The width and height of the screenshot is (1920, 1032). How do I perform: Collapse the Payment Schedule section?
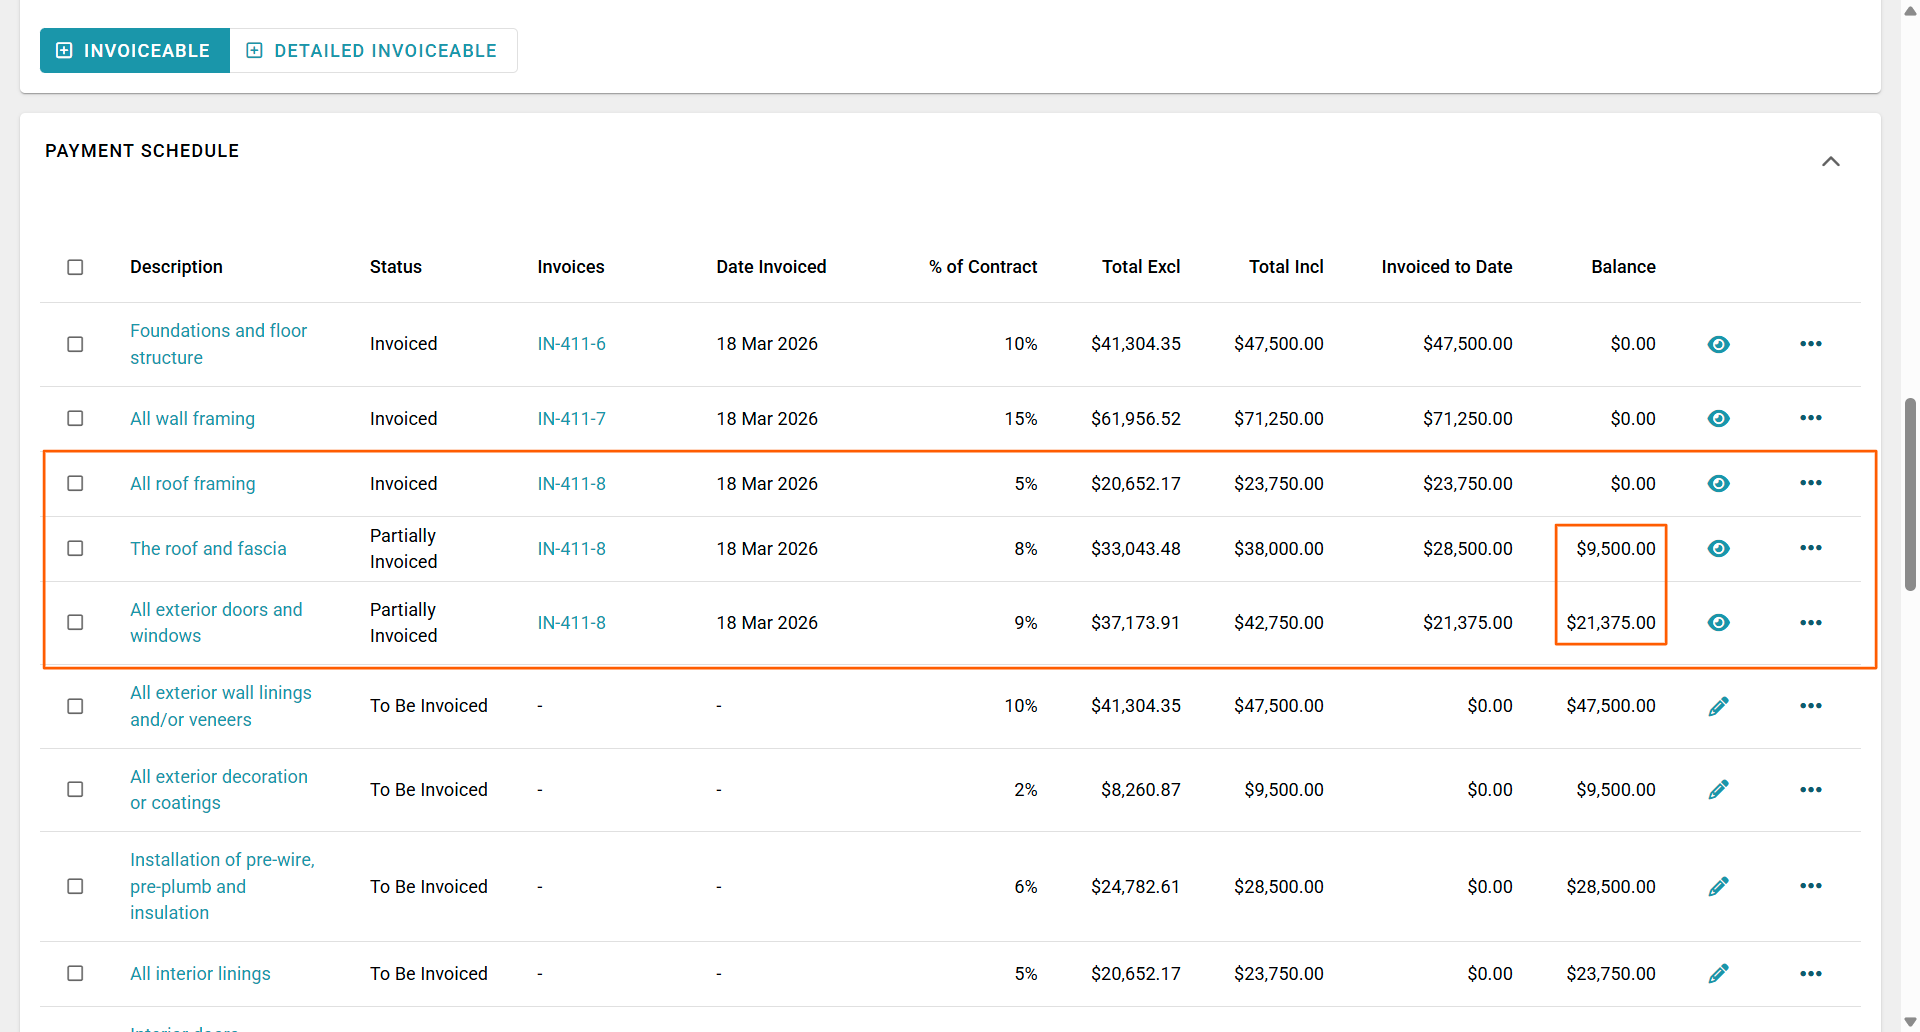coord(1830,161)
